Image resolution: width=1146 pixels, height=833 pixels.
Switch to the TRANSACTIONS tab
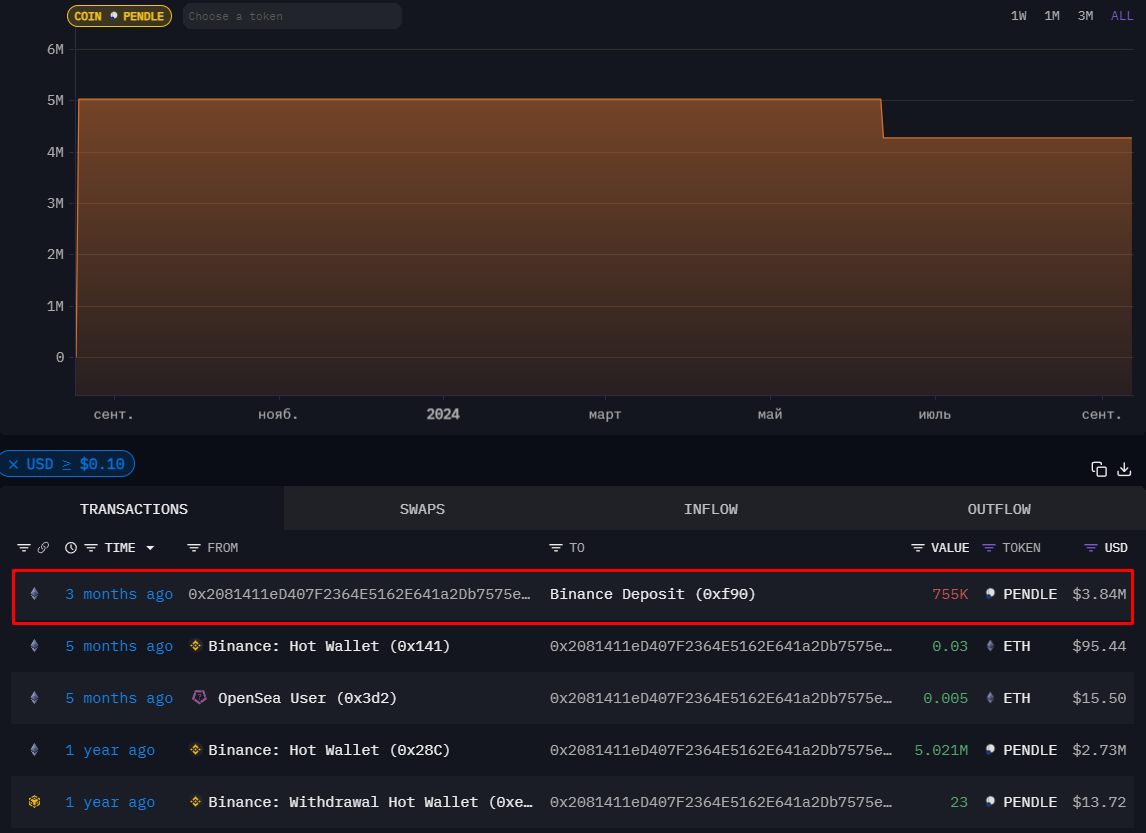point(134,509)
